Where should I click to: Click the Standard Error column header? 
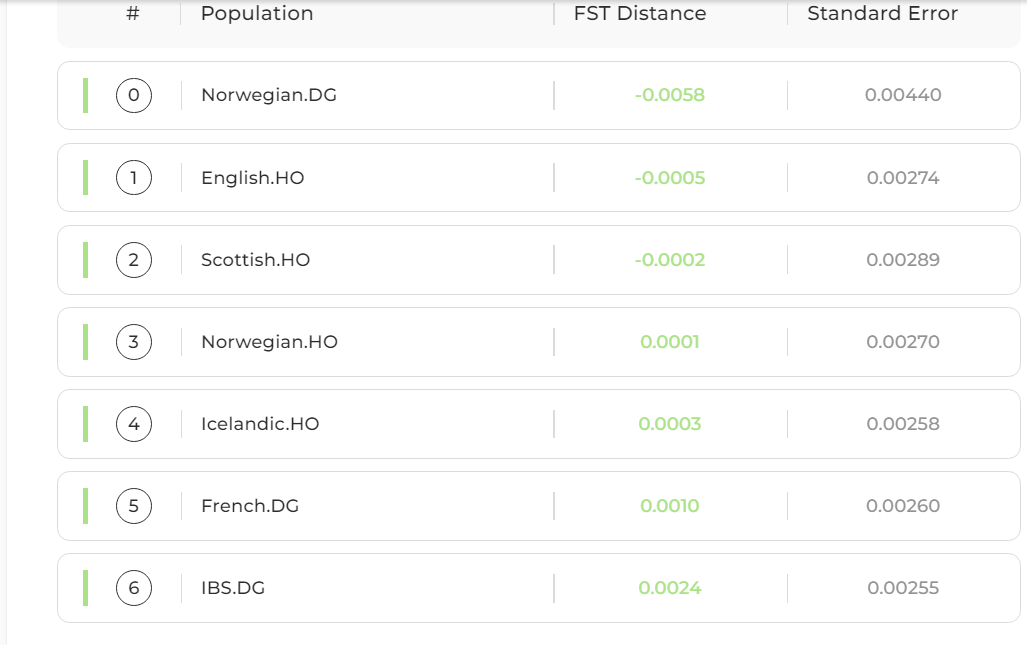click(882, 14)
